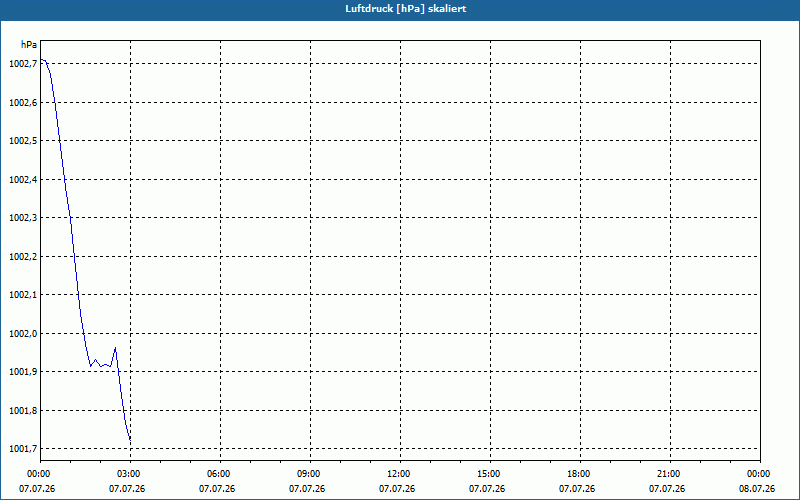800x500 pixels.
Task: Click the start of the blue curve at top
Action: point(41,60)
